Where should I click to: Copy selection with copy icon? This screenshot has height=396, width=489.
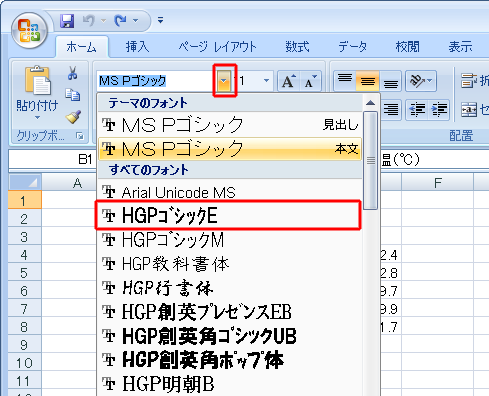[x=73, y=95]
